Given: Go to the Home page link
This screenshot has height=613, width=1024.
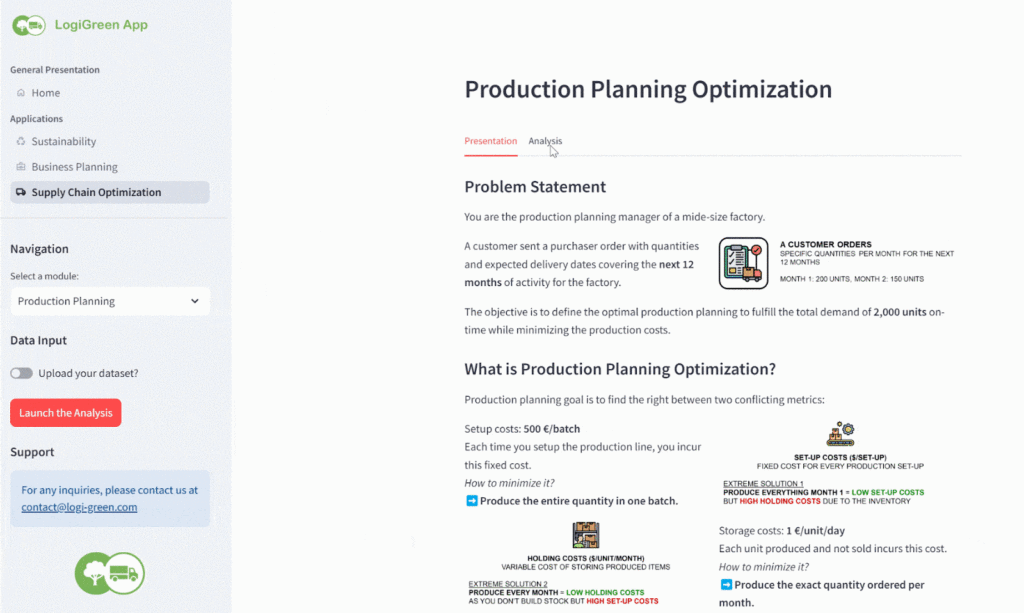Looking at the screenshot, I should (45, 93).
